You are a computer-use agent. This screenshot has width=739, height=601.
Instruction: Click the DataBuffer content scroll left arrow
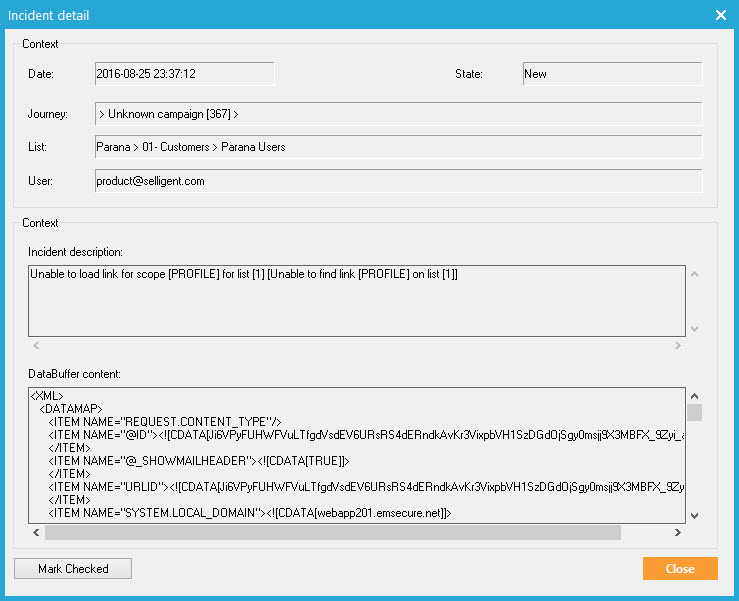click(x=35, y=533)
